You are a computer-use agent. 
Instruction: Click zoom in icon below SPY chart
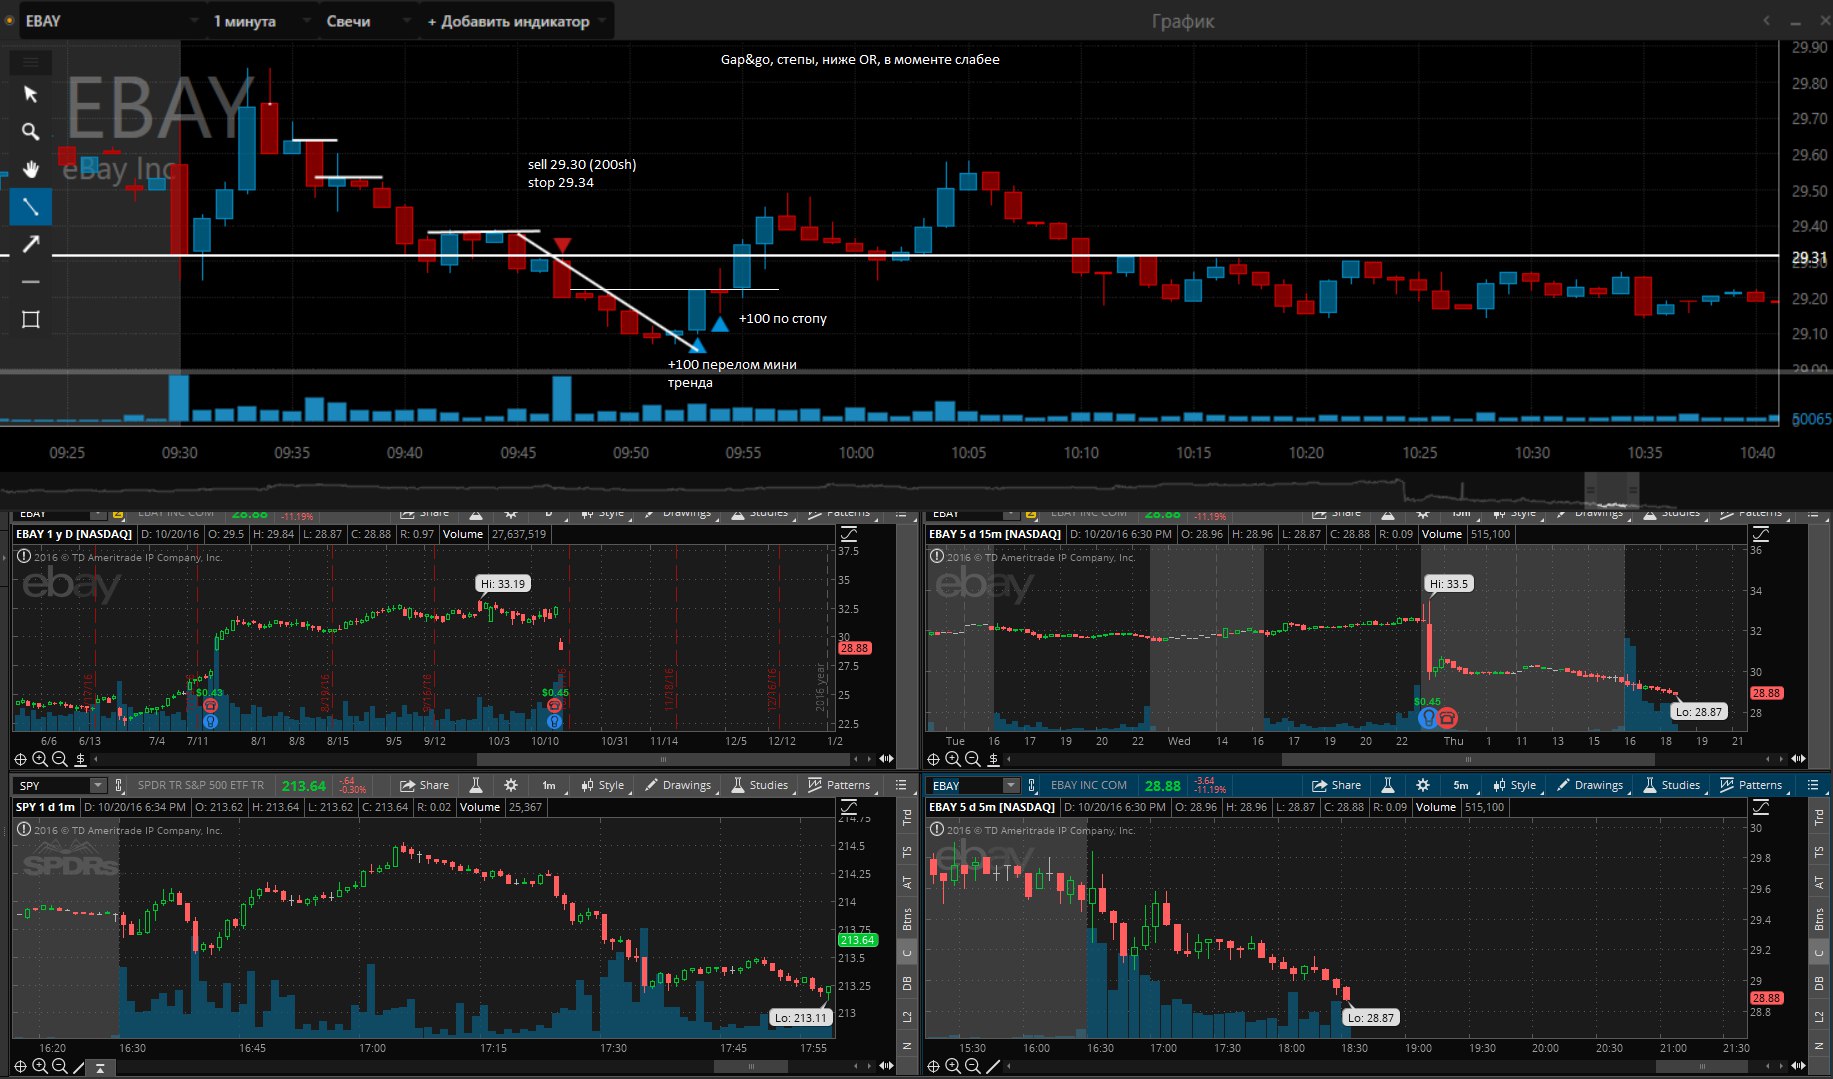click(x=40, y=1066)
